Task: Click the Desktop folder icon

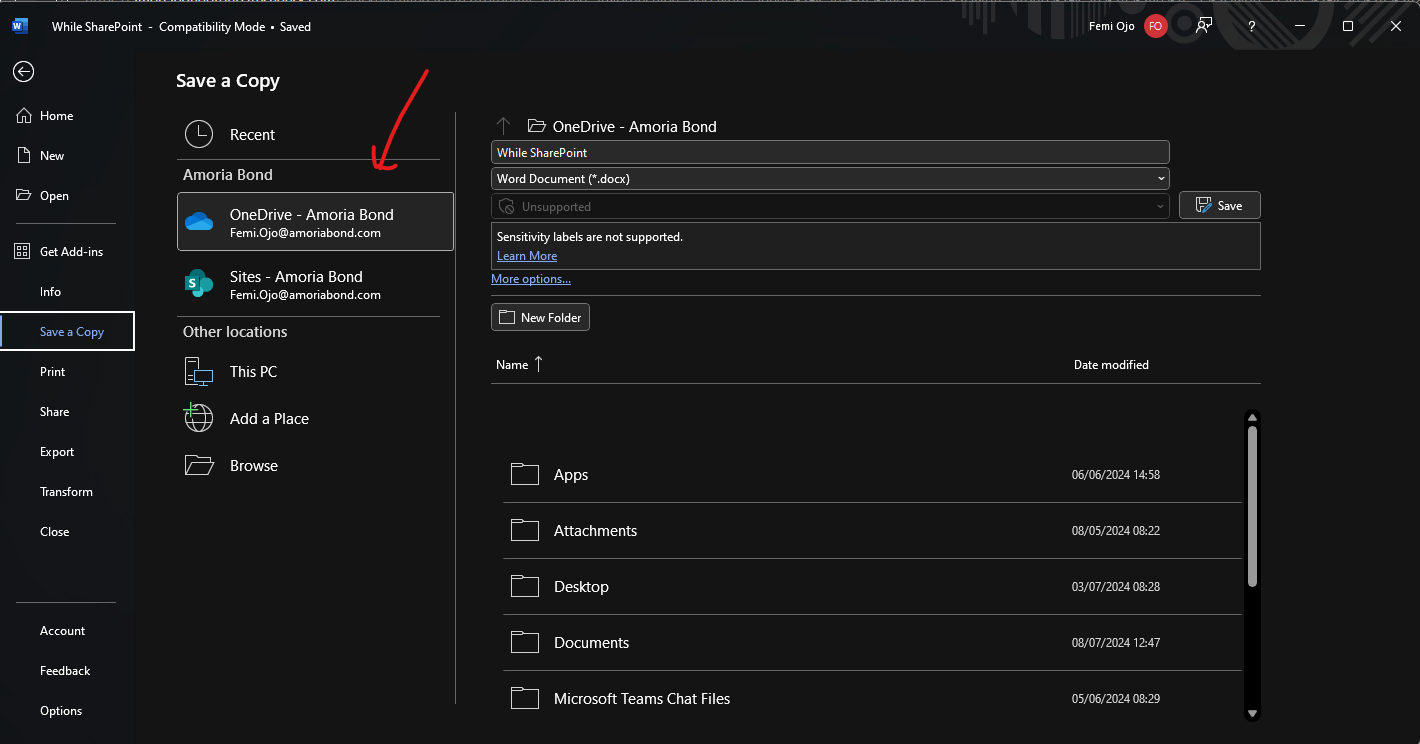Action: coord(525,586)
